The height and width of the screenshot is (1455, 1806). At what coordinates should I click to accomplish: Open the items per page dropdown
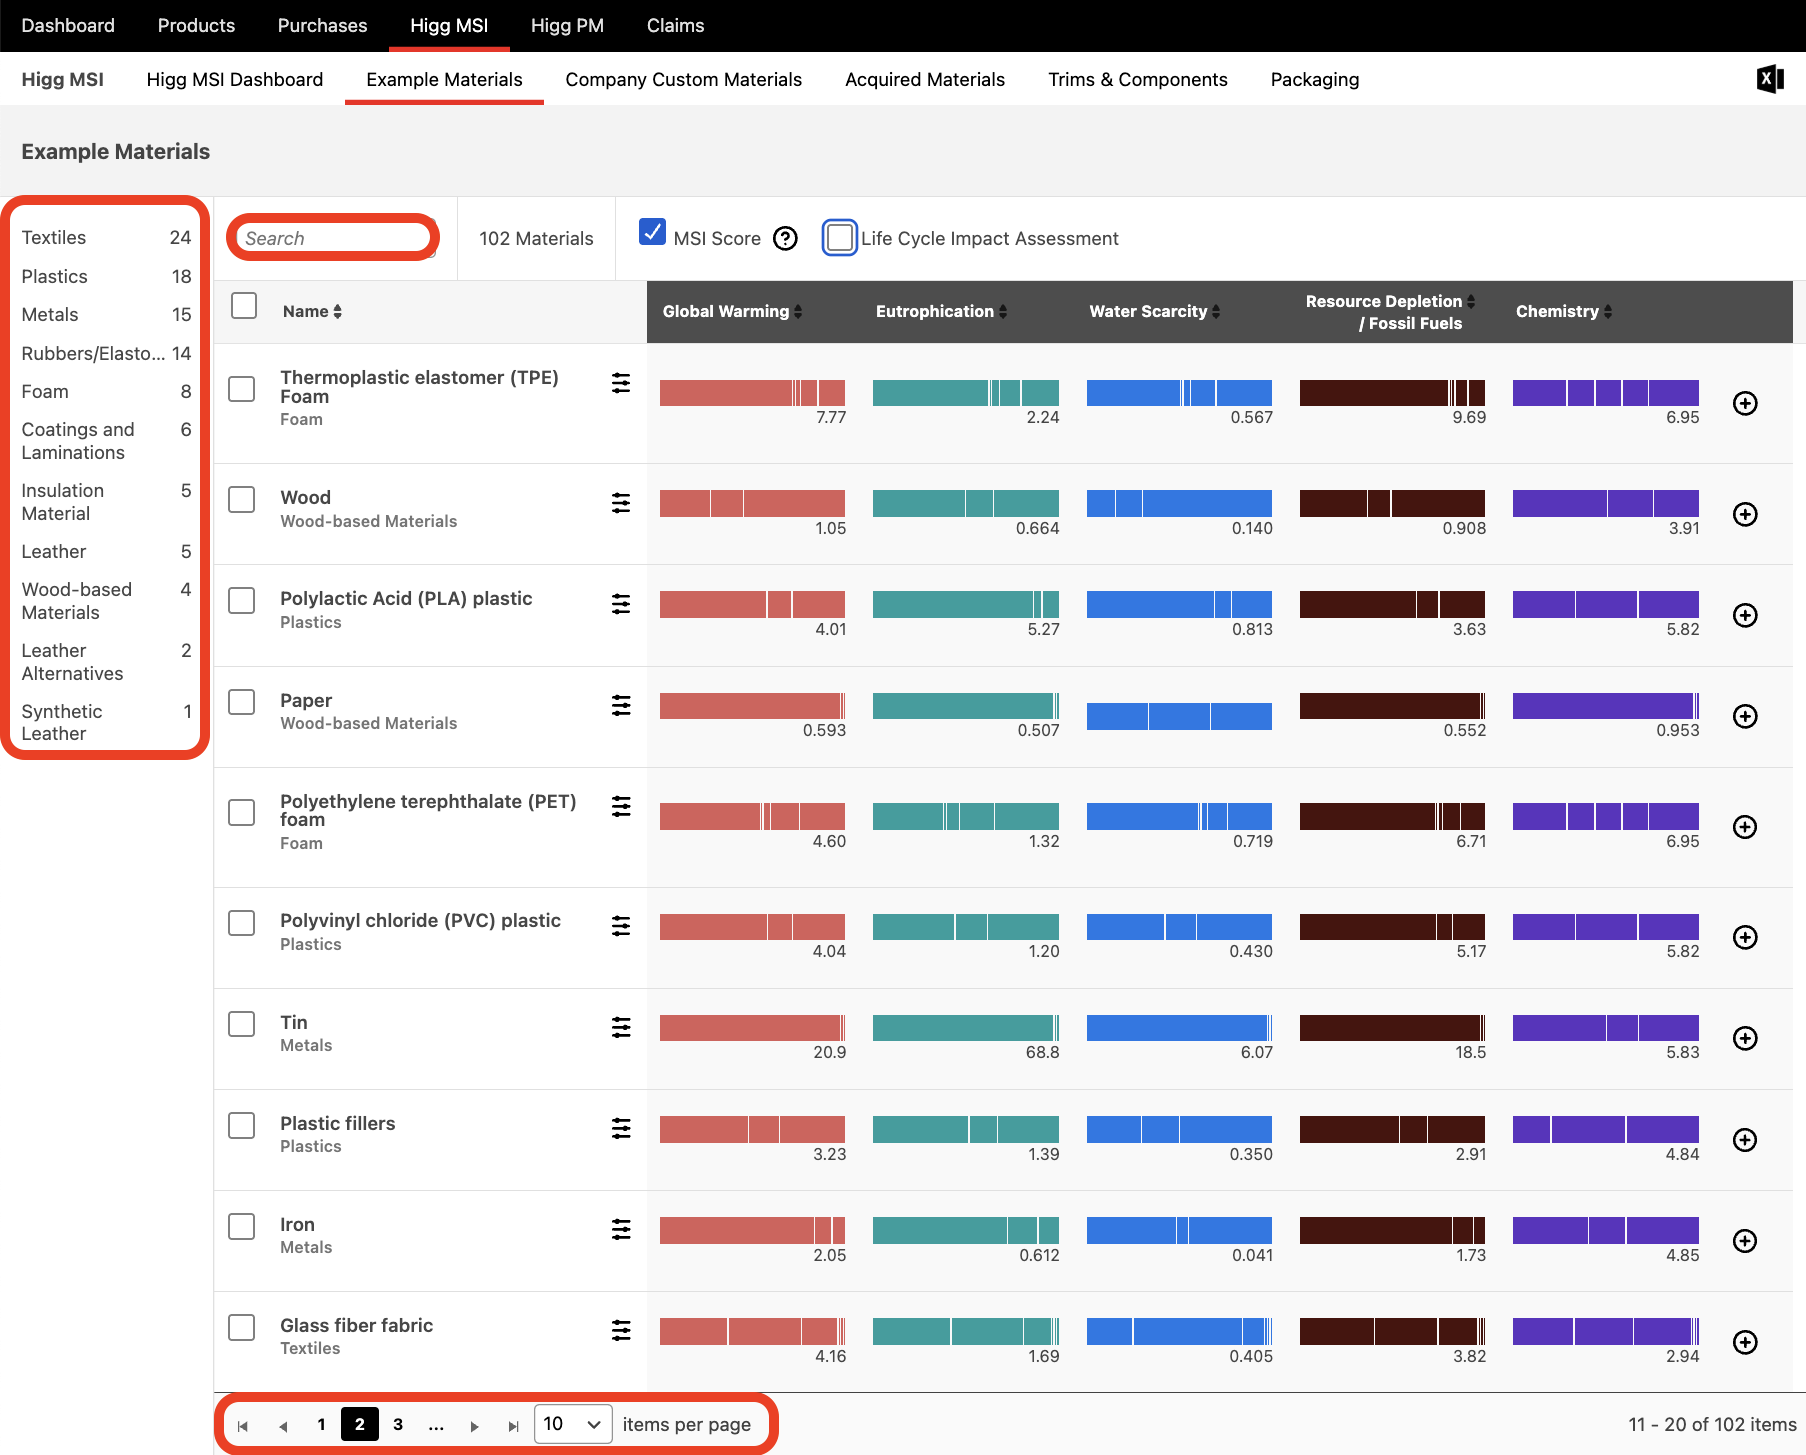573,1424
